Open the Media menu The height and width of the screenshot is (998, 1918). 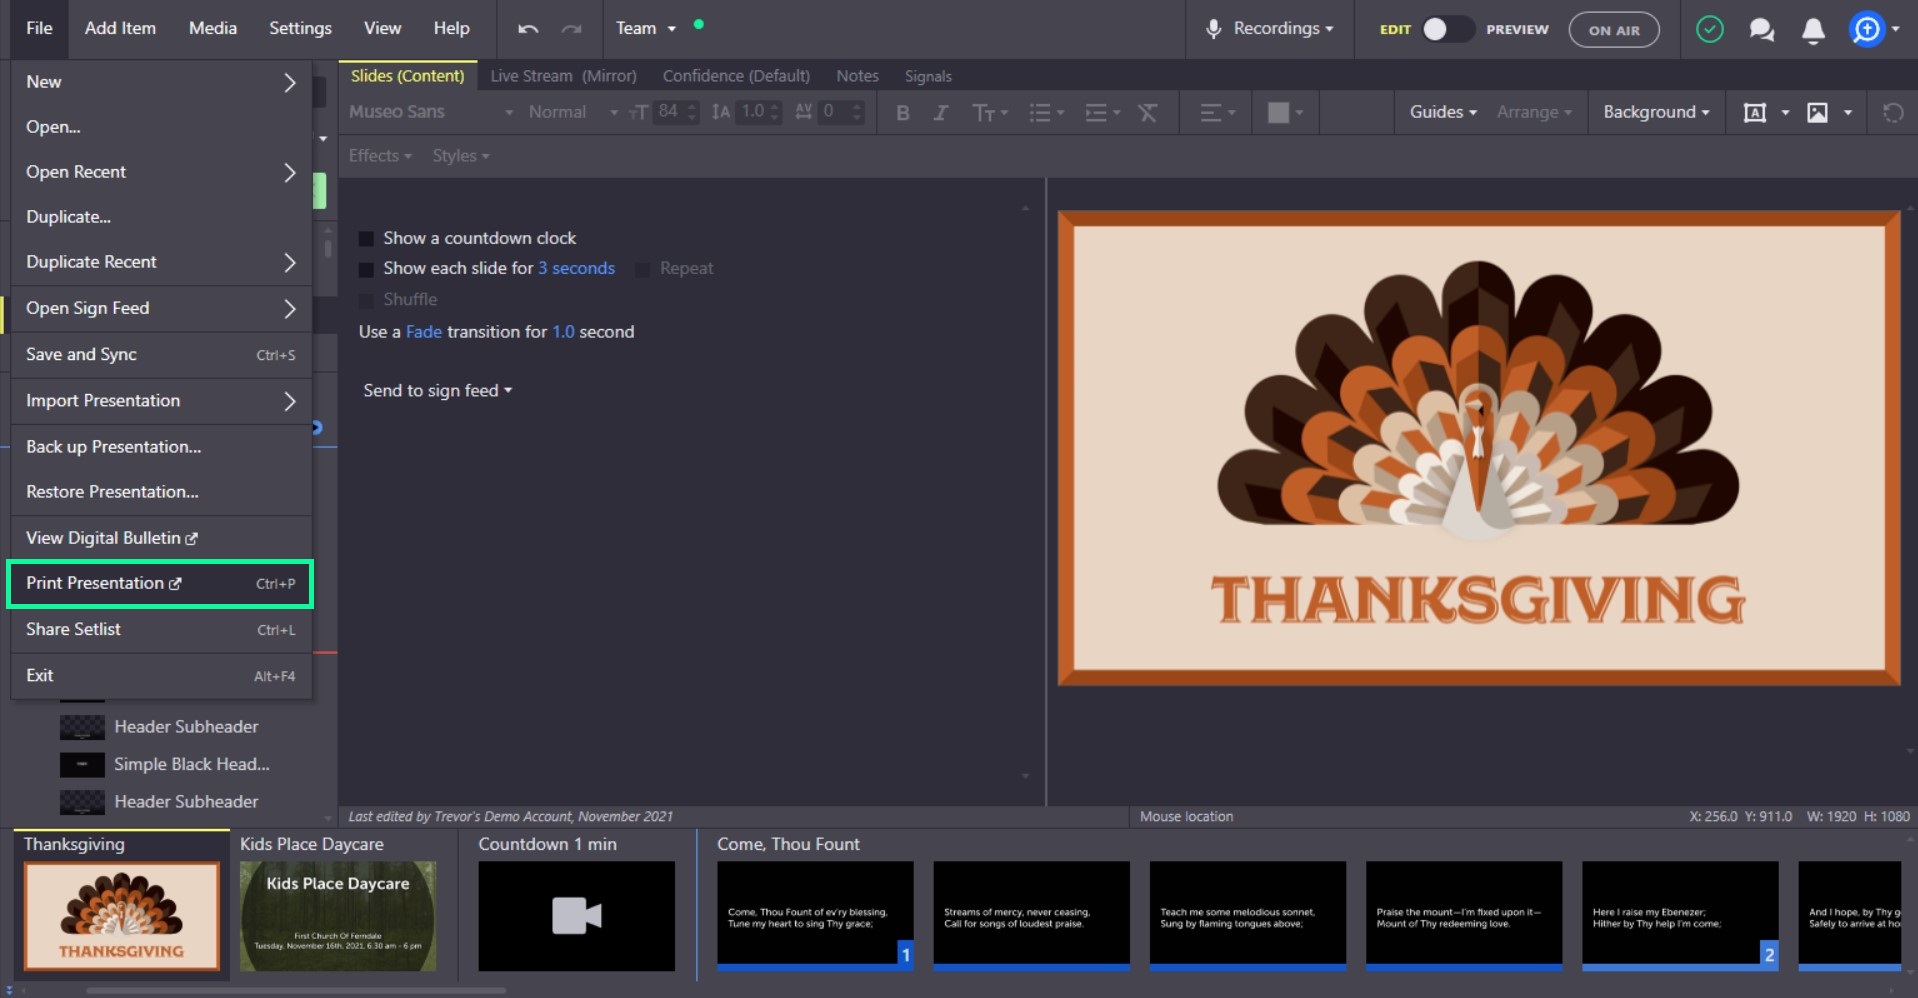coord(213,29)
